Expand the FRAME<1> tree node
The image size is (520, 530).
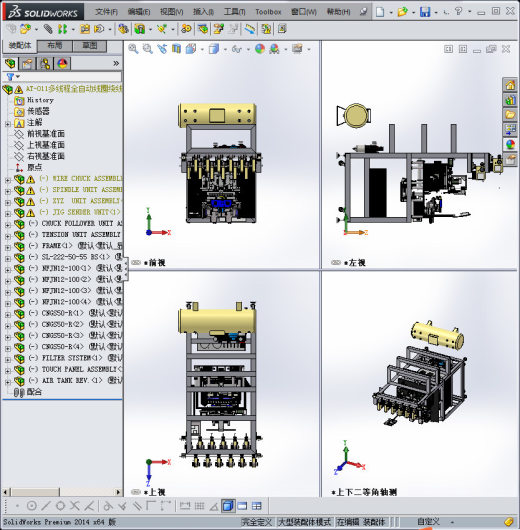point(8,247)
